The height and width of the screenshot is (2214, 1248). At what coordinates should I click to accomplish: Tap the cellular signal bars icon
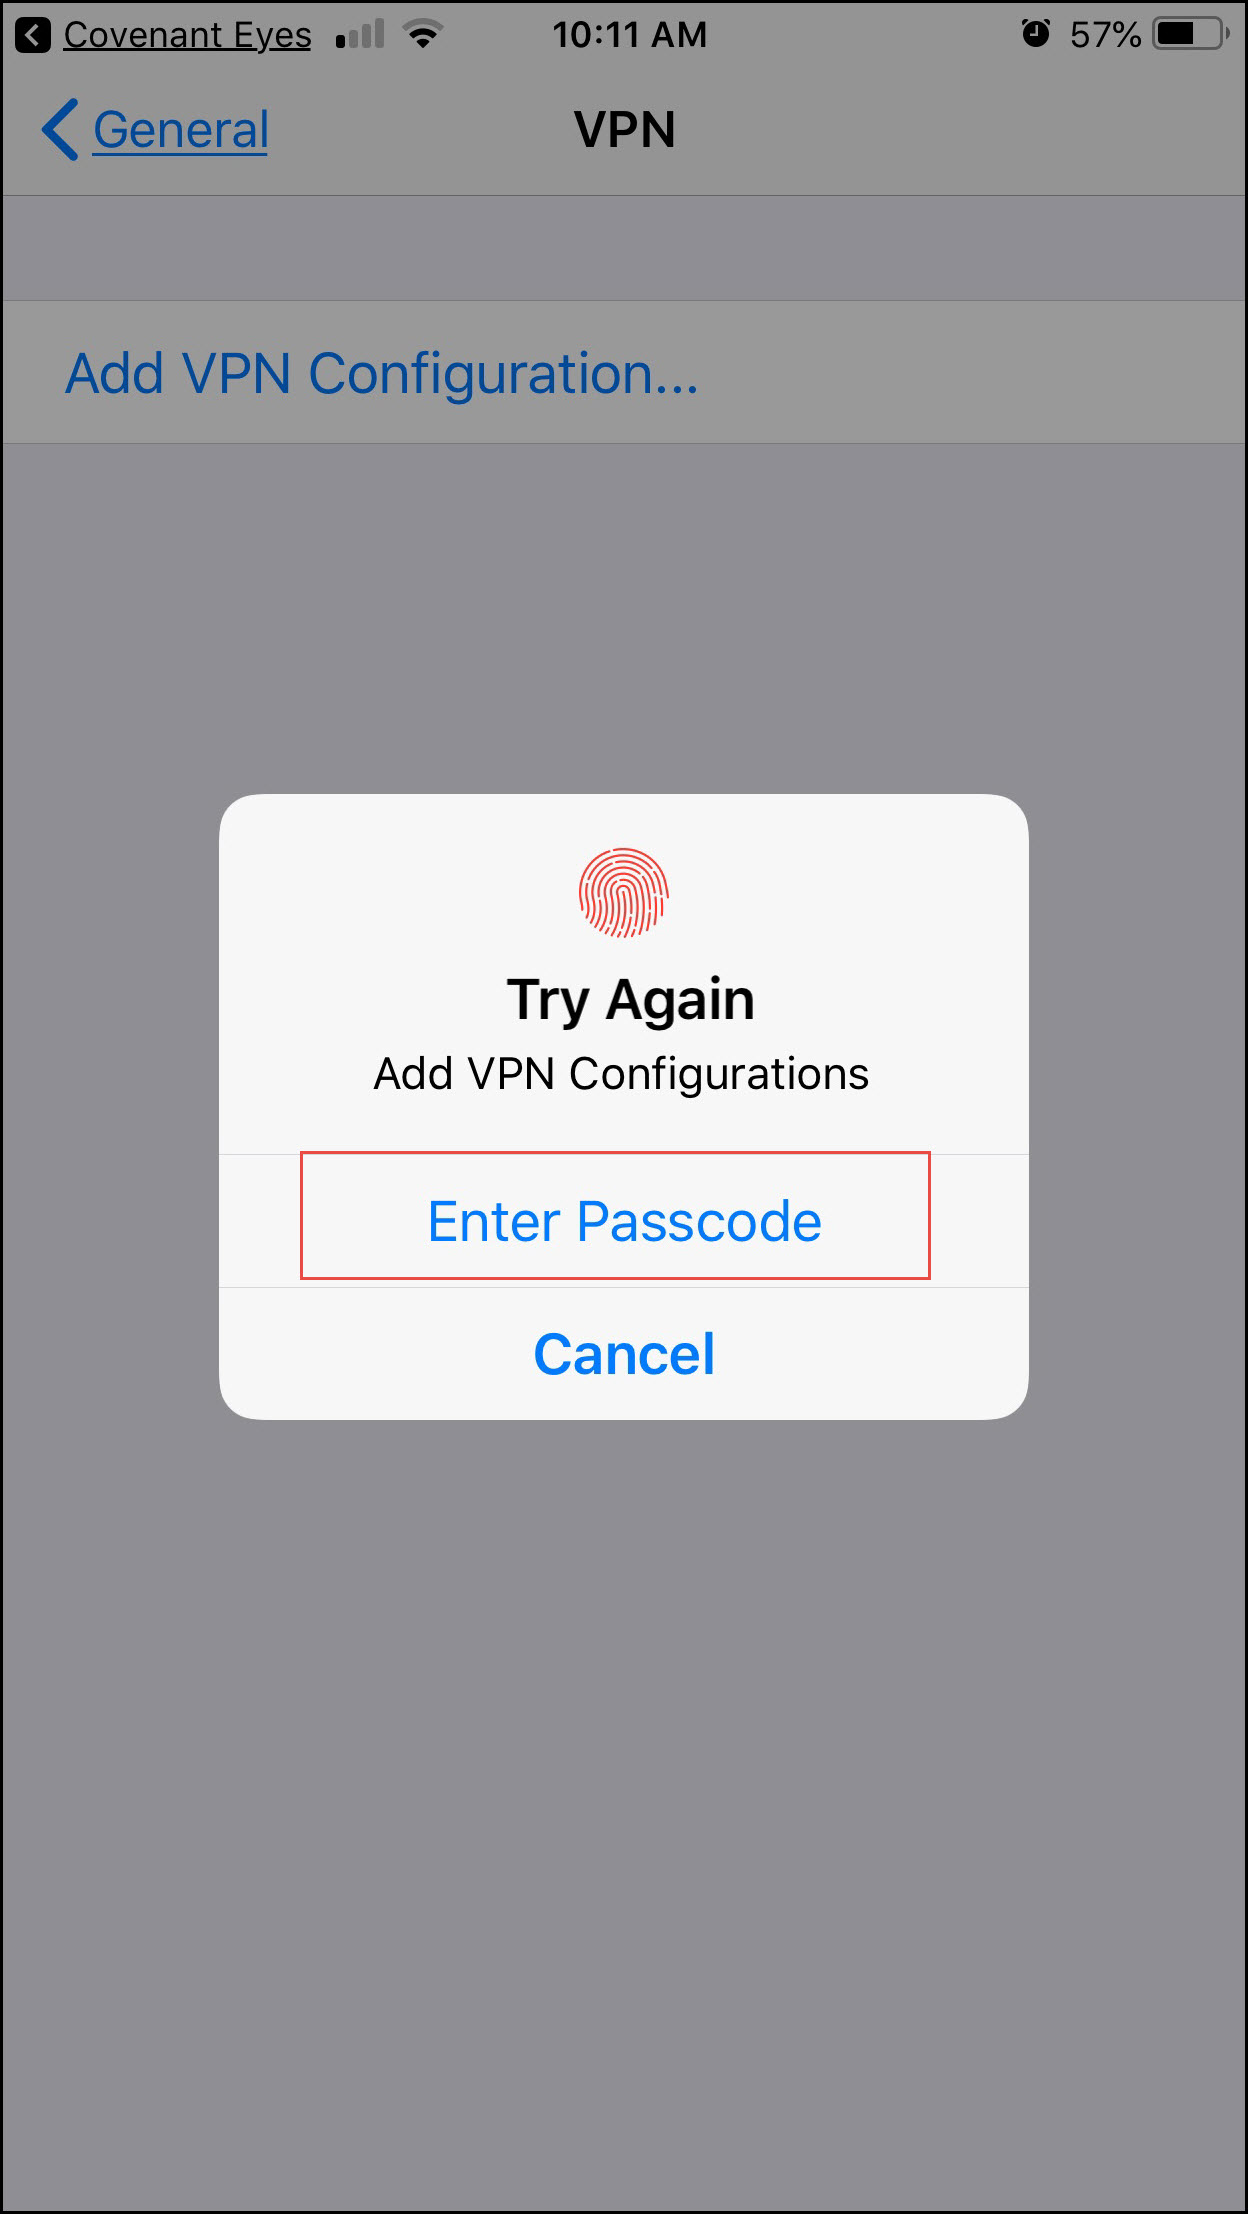[x=360, y=35]
